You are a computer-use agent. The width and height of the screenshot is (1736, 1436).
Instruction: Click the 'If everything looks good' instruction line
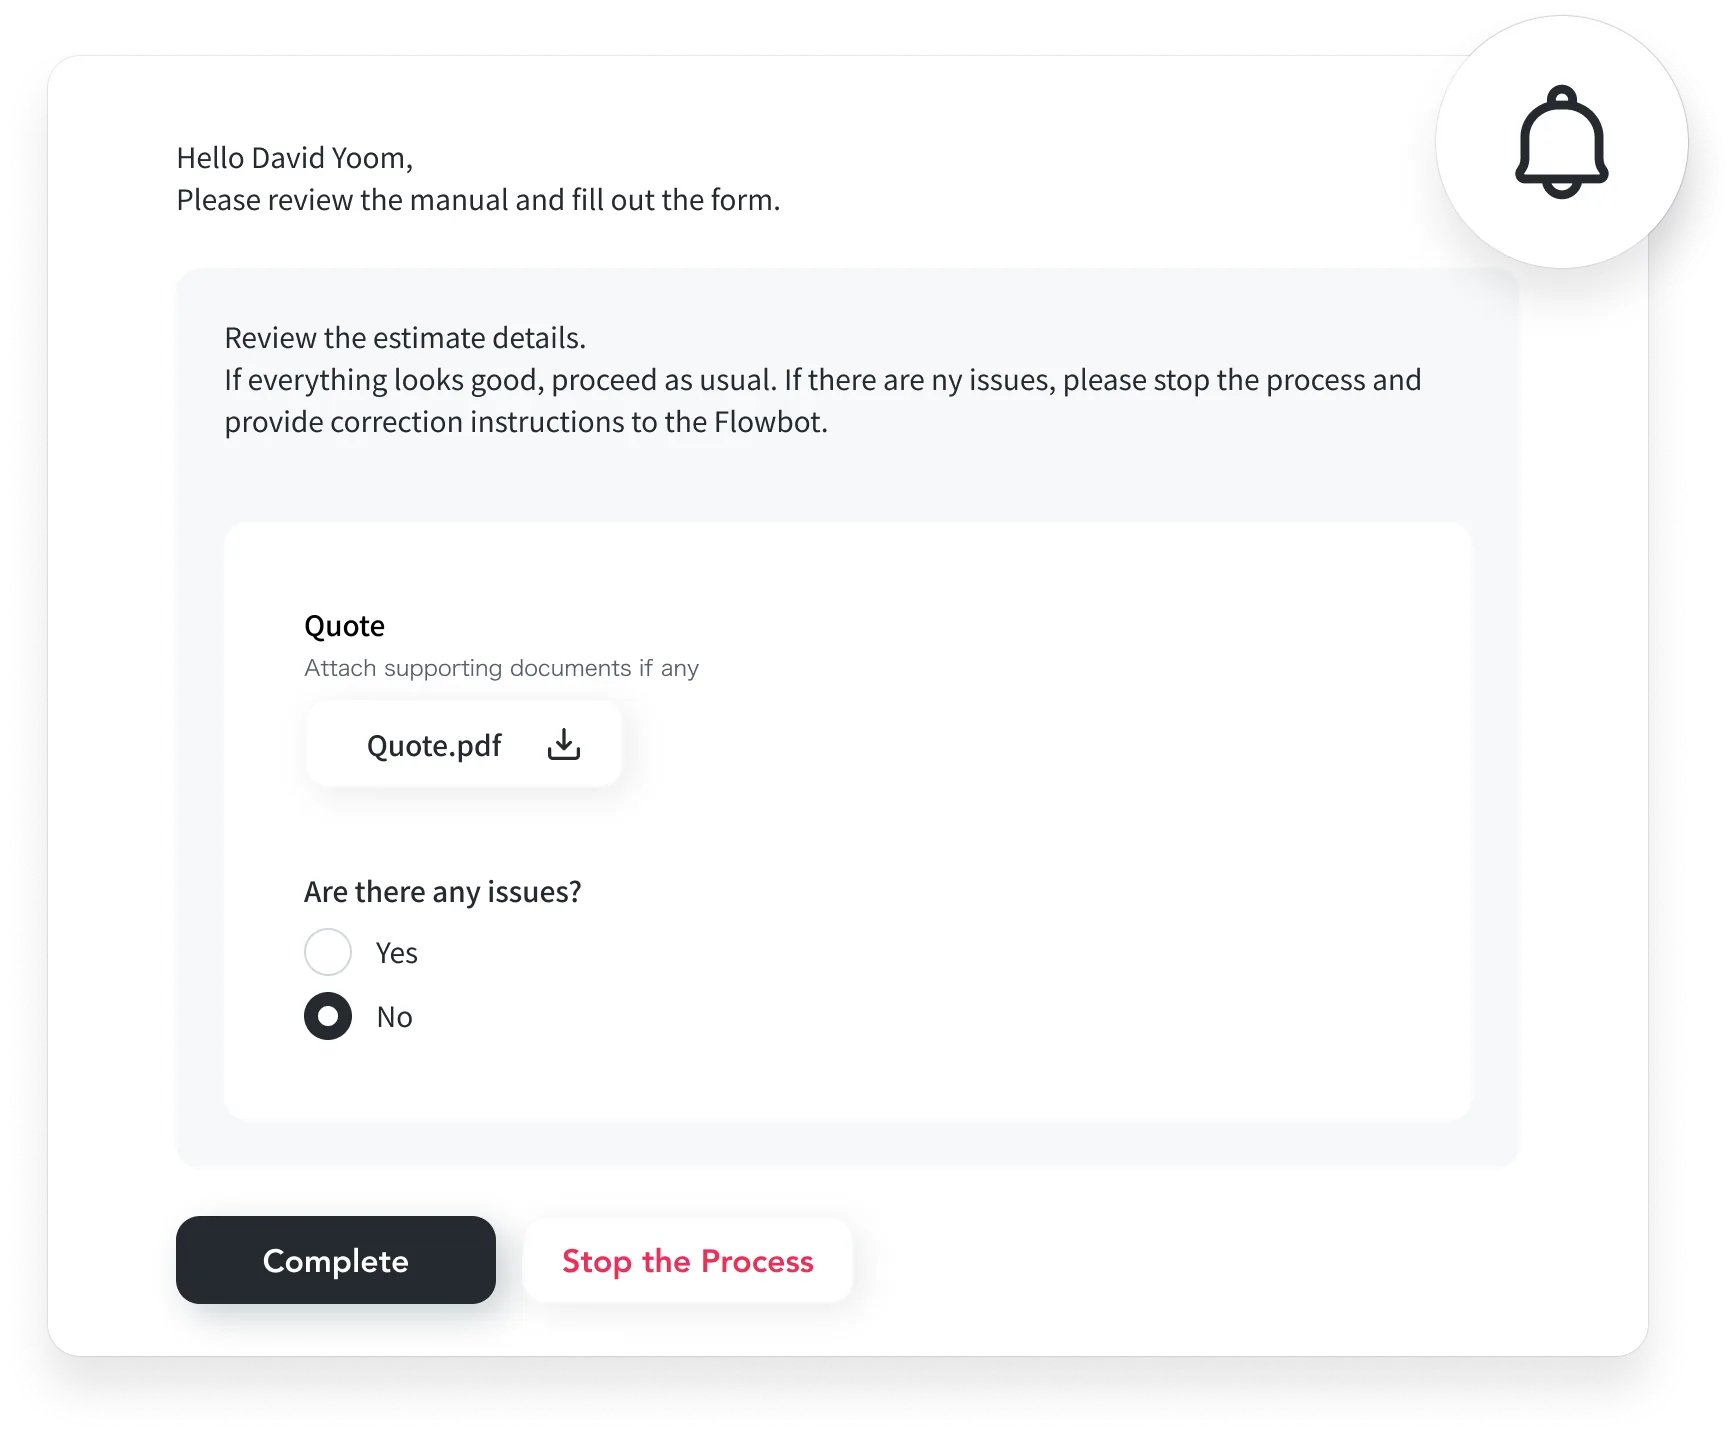(822, 380)
